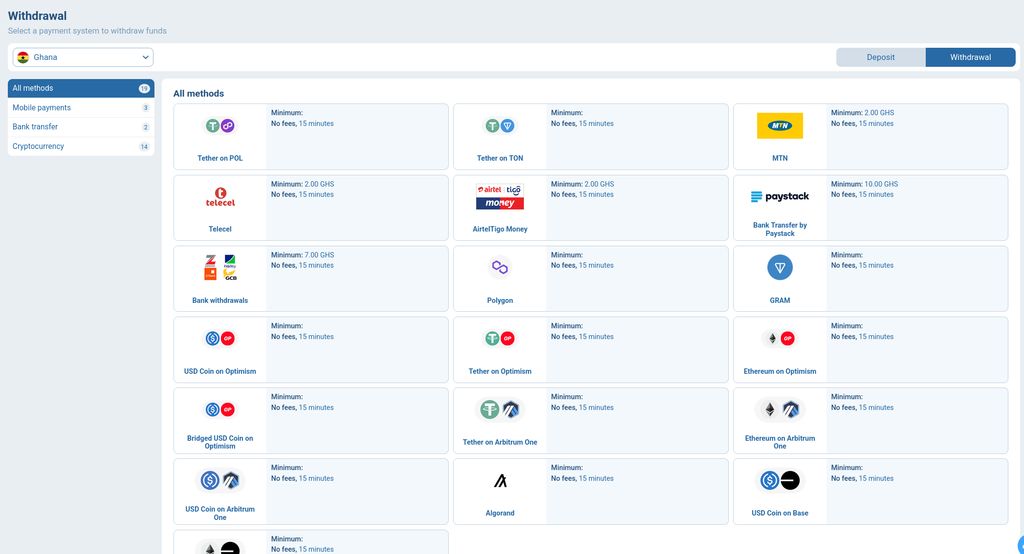Select All methods filter

coord(81,88)
